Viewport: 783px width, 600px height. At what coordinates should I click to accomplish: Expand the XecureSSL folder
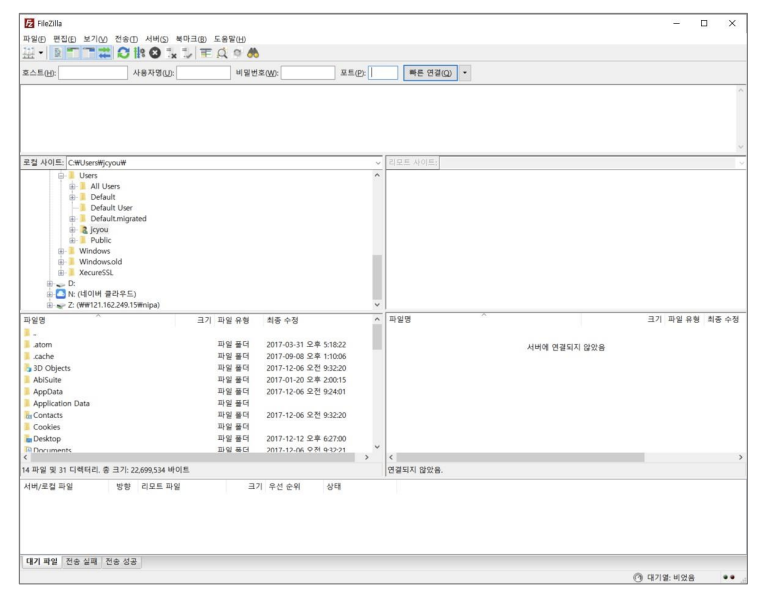pos(61,273)
